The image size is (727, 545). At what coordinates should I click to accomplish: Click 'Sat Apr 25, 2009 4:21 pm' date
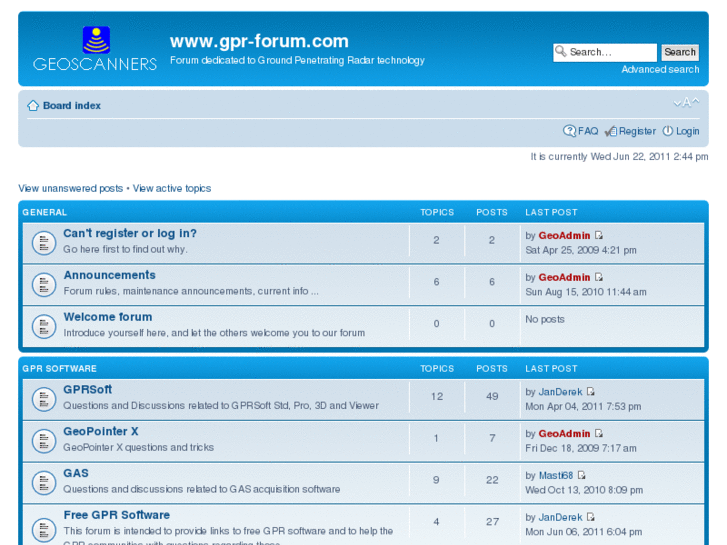pyautogui.click(x=581, y=250)
